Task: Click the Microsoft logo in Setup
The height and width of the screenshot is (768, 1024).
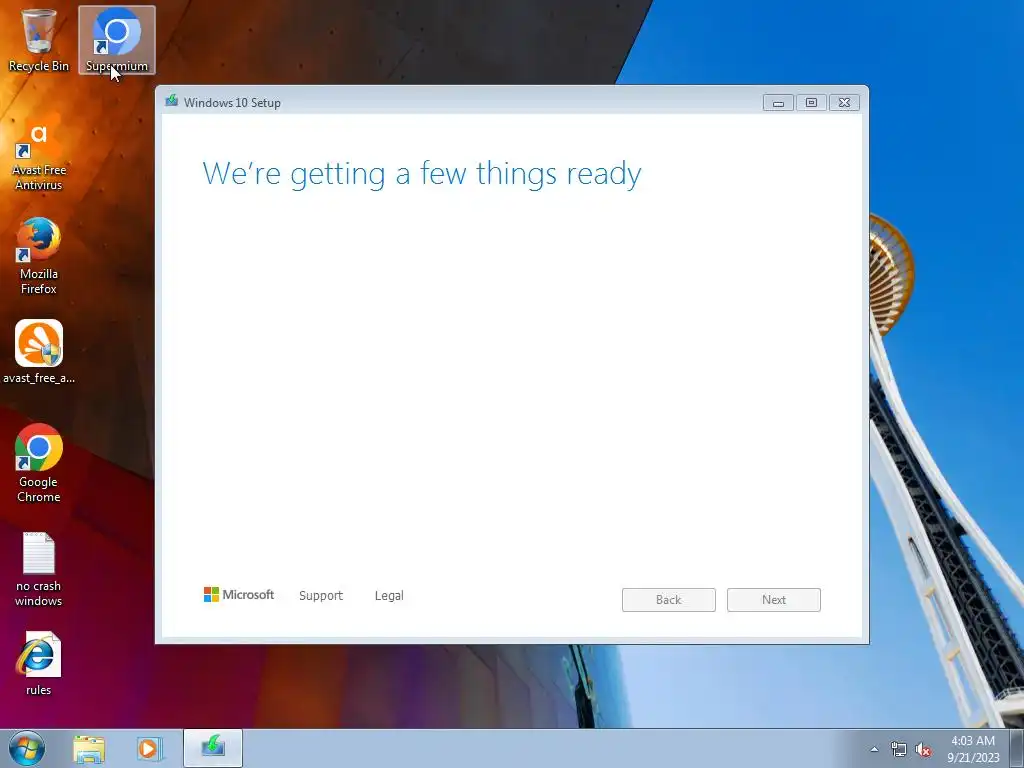Action: (x=239, y=594)
